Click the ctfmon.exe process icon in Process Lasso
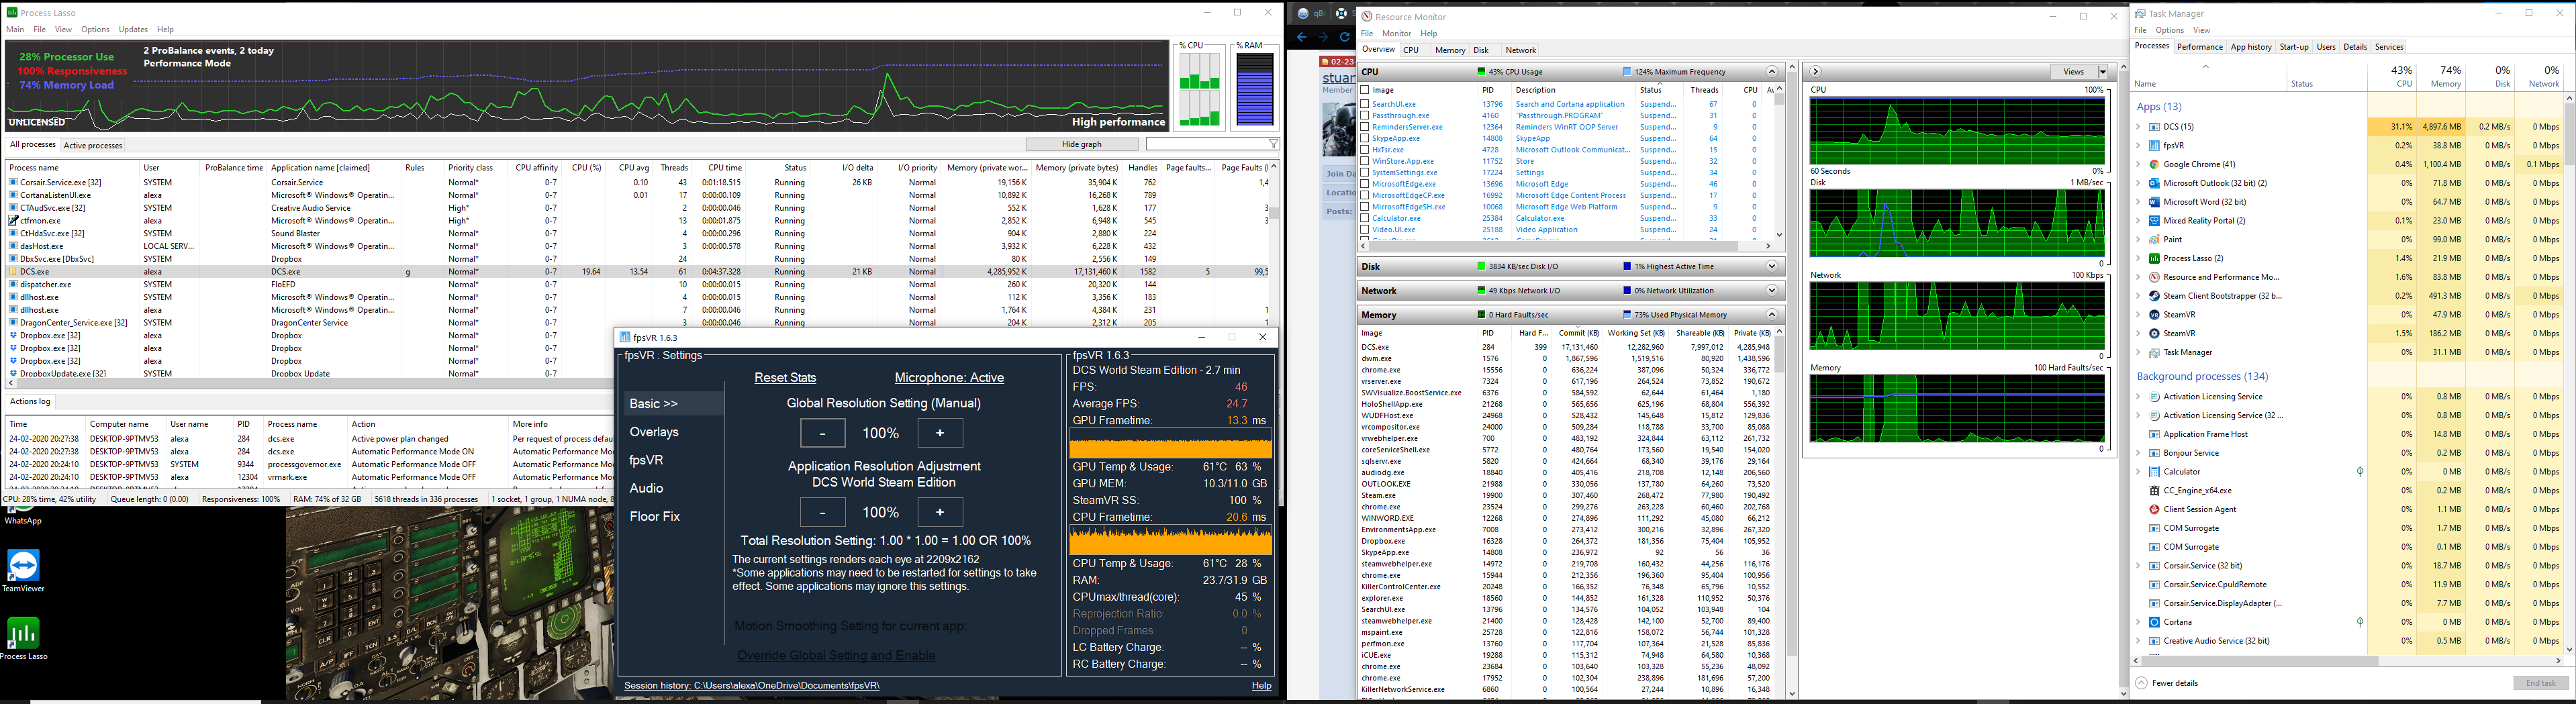Viewport: 2576px width, 704px height. pyautogui.click(x=13, y=220)
